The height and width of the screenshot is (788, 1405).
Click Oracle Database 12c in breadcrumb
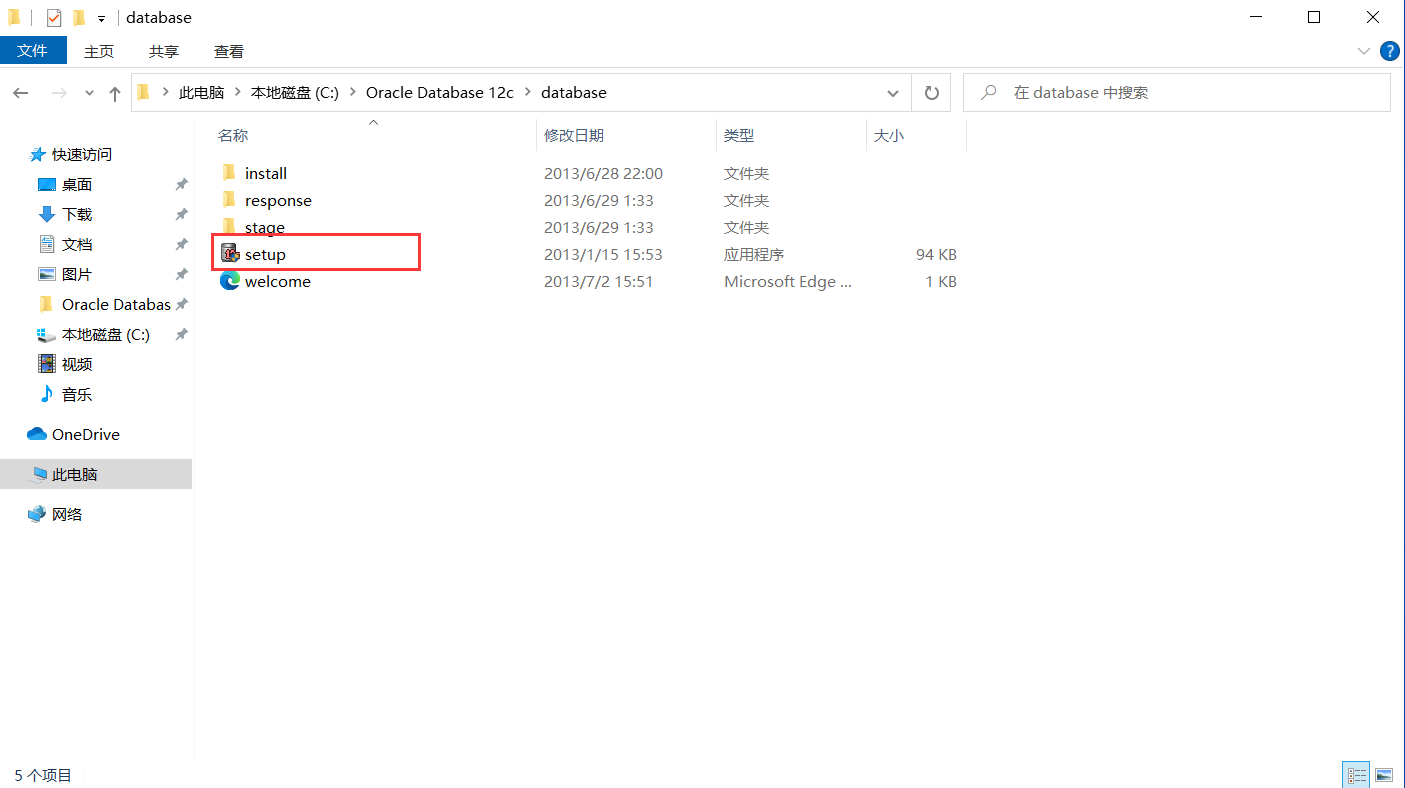click(x=440, y=92)
